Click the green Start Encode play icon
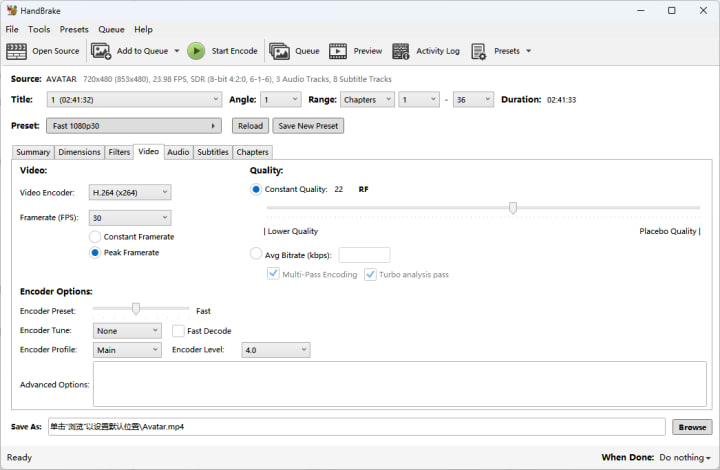Screen dimensions: 720x470 [x=196, y=51]
